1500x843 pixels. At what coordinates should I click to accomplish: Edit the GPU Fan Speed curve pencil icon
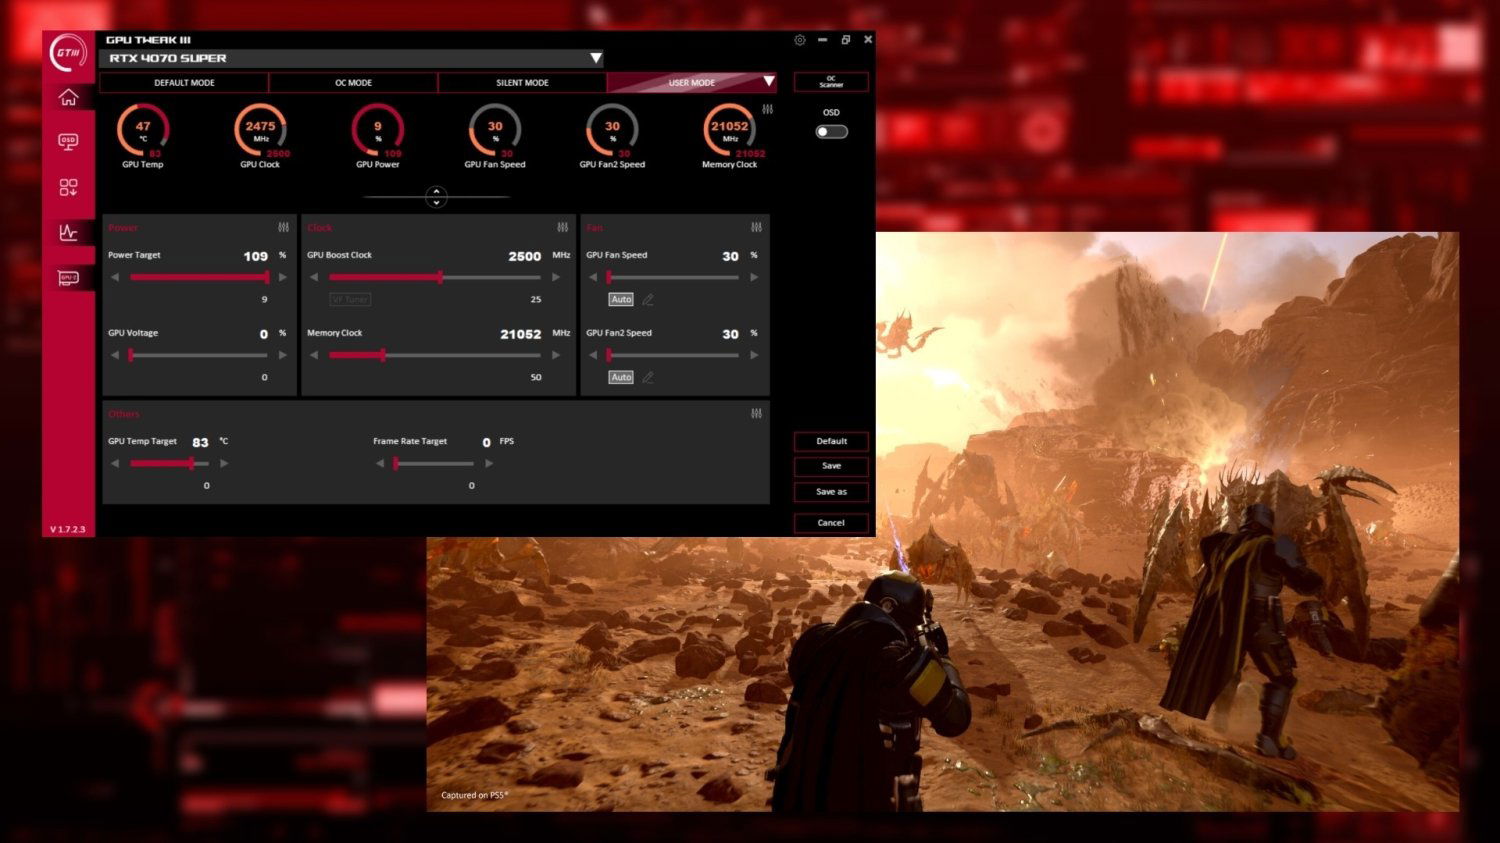point(648,299)
